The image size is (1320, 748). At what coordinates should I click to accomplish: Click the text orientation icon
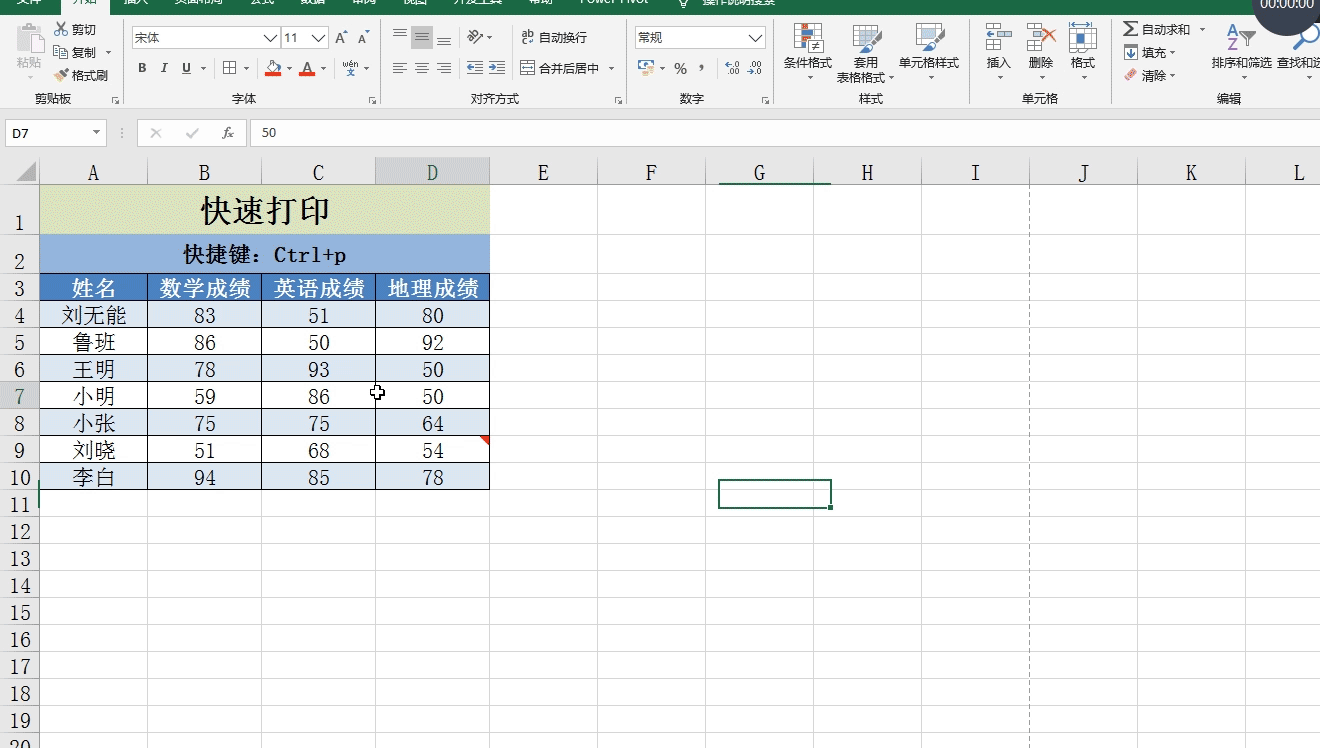(x=475, y=37)
